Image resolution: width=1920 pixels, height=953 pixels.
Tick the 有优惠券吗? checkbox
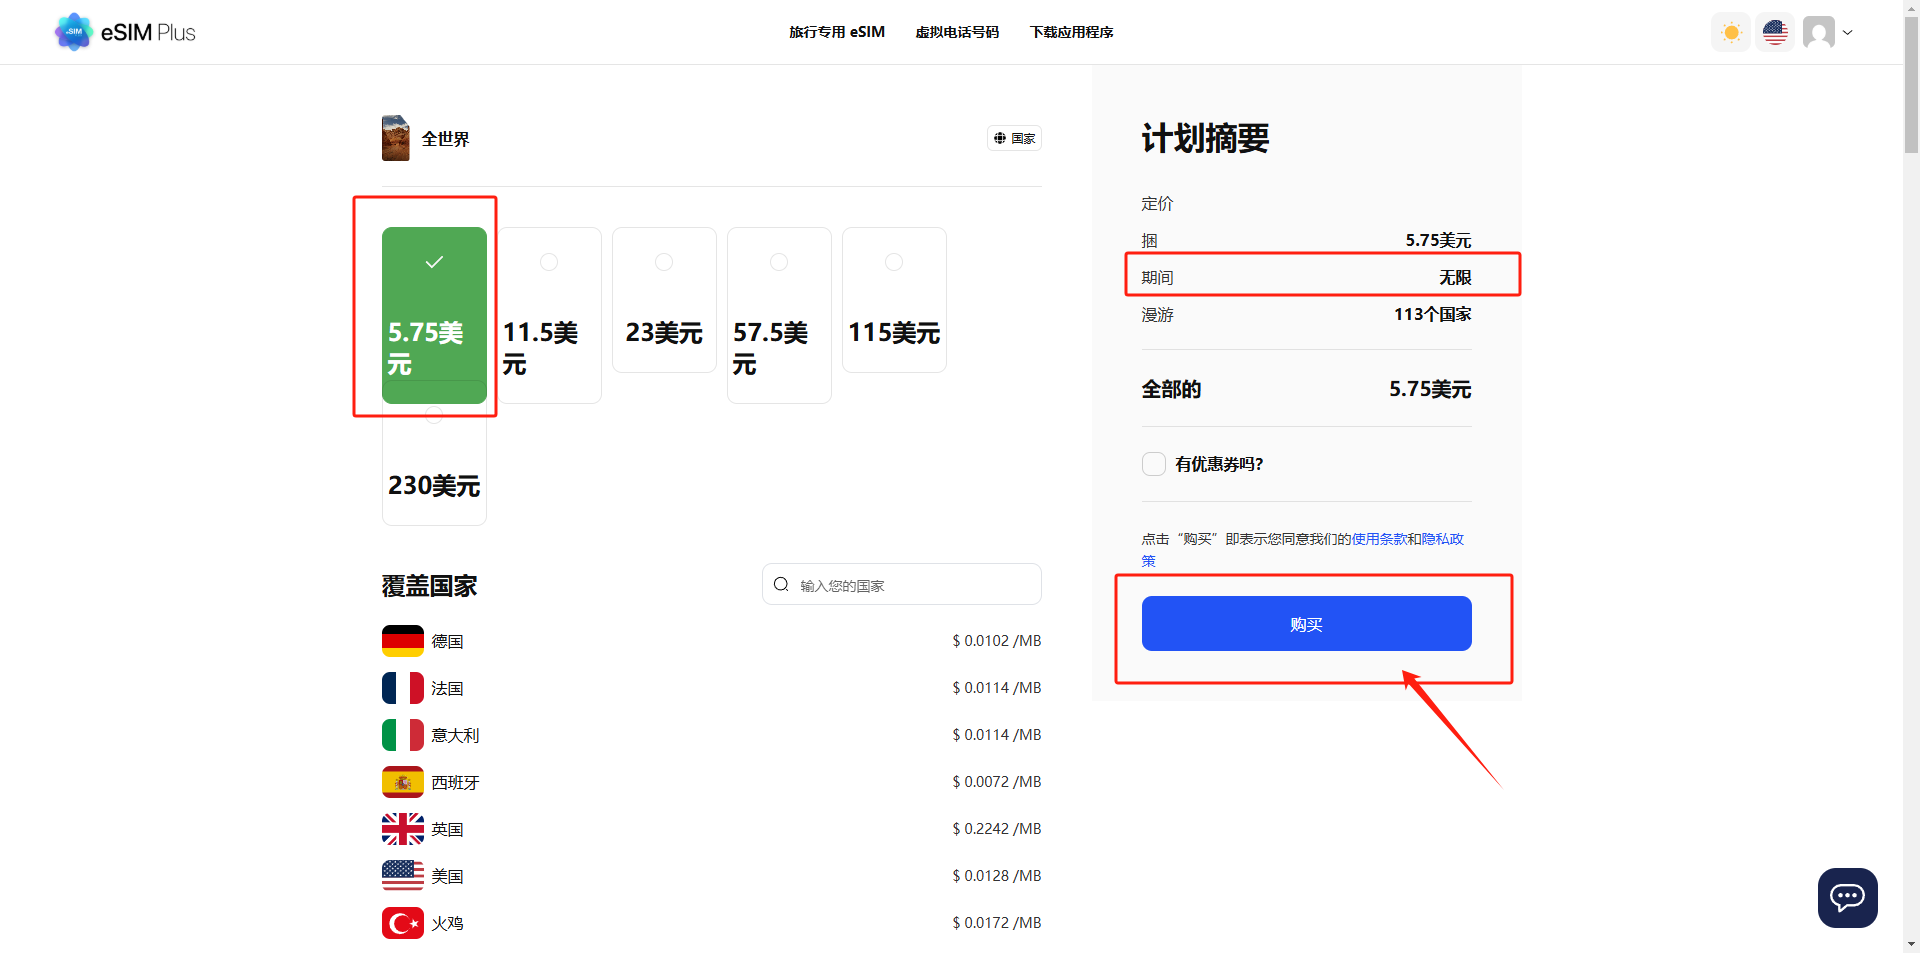pyautogui.click(x=1154, y=464)
